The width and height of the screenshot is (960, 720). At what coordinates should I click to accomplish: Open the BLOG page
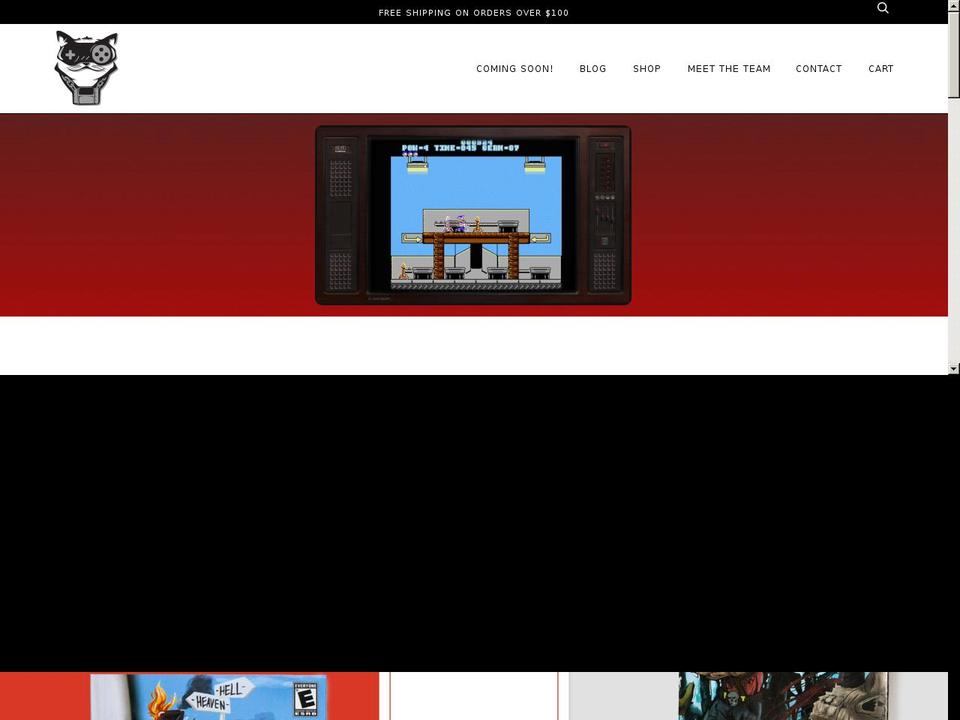(x=593, y=69)
